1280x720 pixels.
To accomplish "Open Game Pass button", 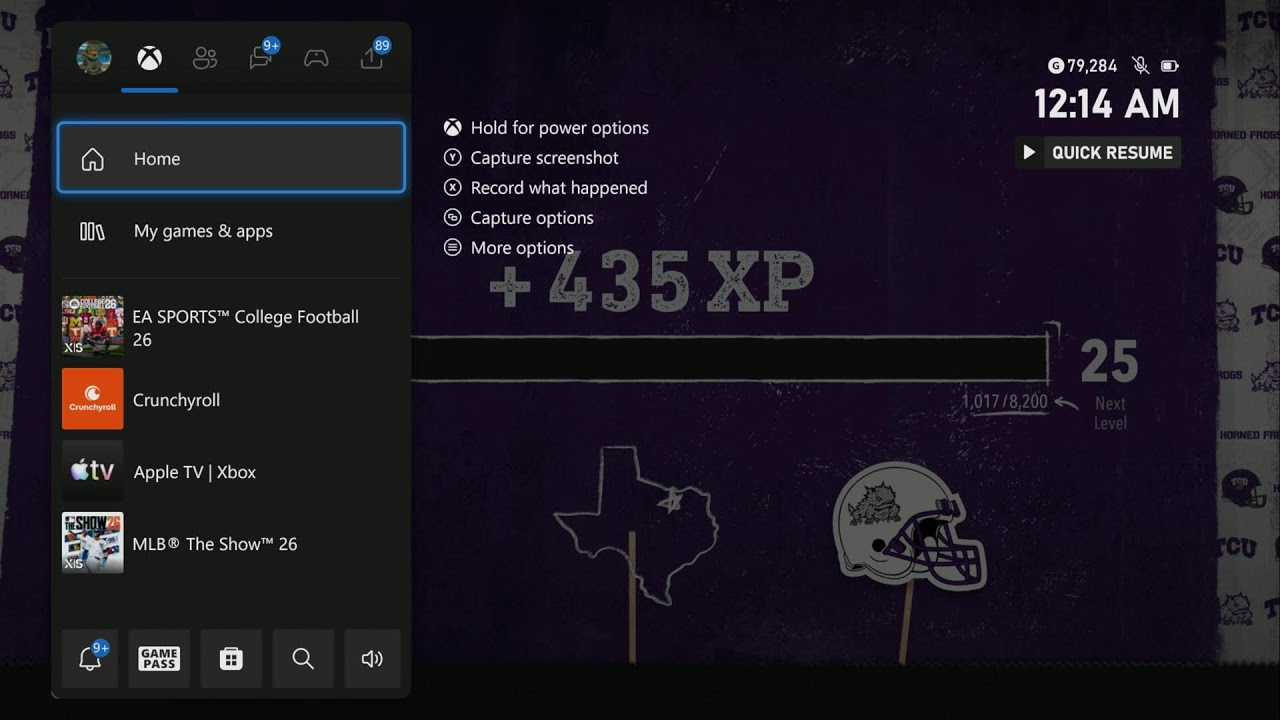I will [159, 658].
